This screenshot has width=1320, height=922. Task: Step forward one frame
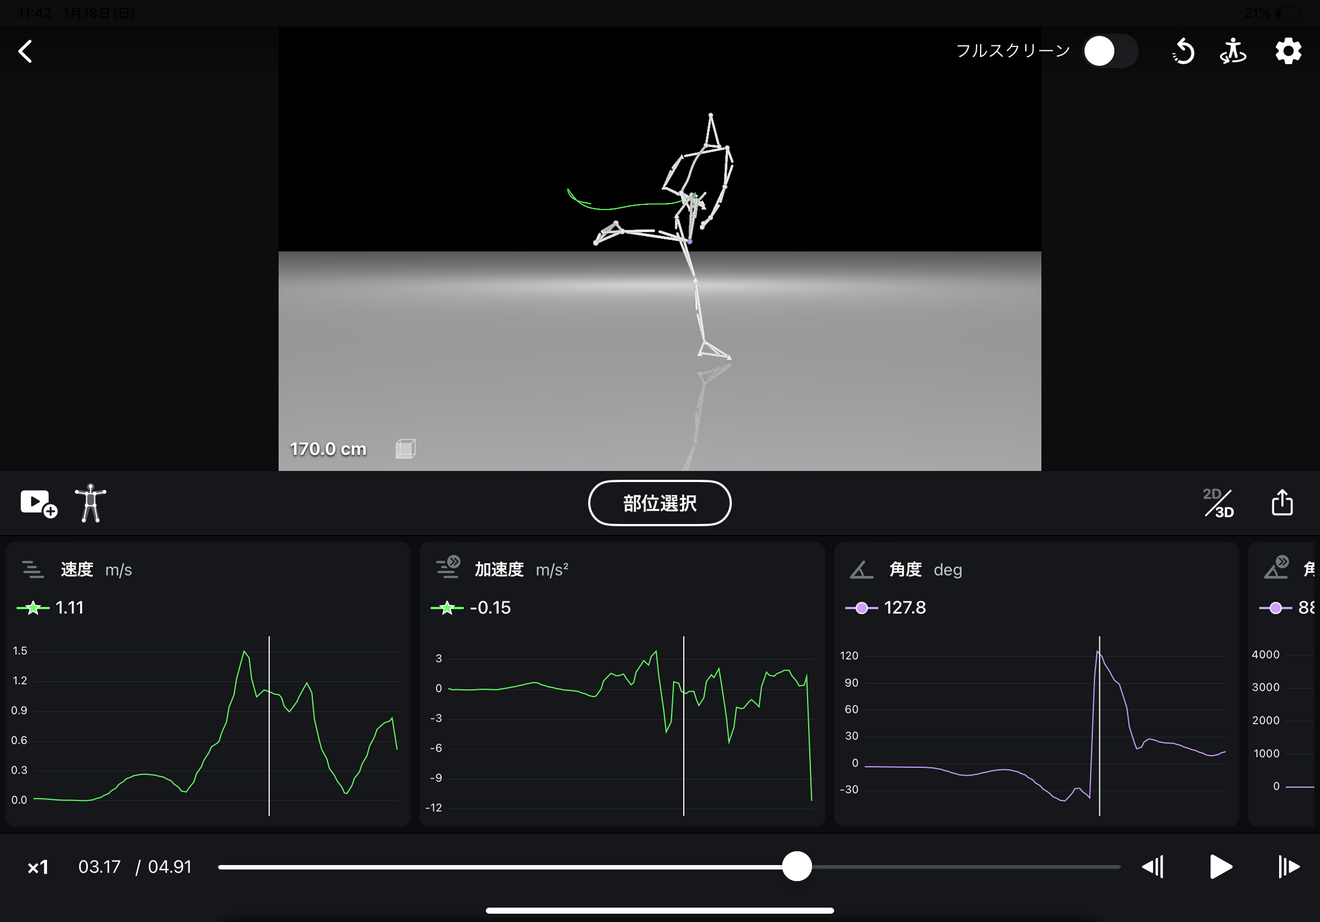1289,867
